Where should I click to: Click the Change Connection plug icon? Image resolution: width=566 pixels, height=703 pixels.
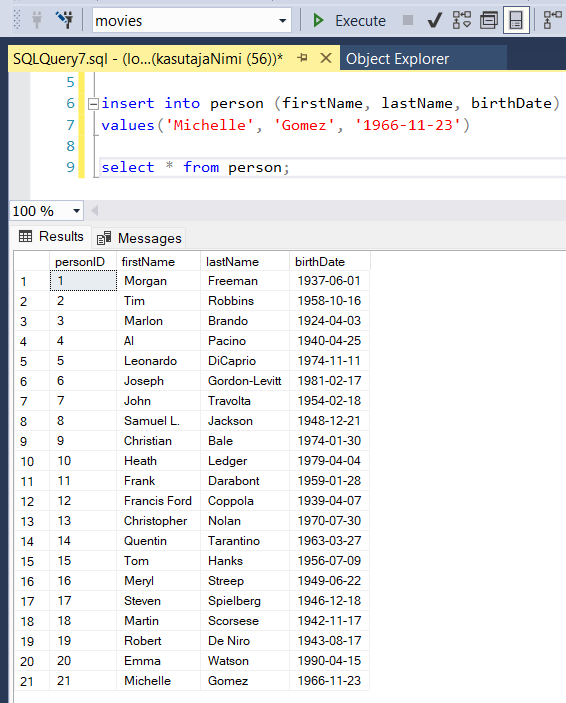point(65,20)
